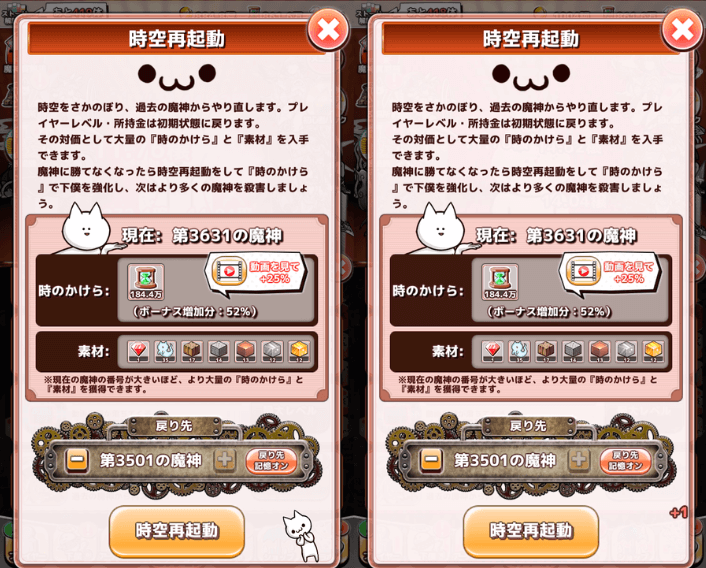Select the gold block material in left dialog
The width and height of the screenshot is (706, 568).
tap(299, 351)
